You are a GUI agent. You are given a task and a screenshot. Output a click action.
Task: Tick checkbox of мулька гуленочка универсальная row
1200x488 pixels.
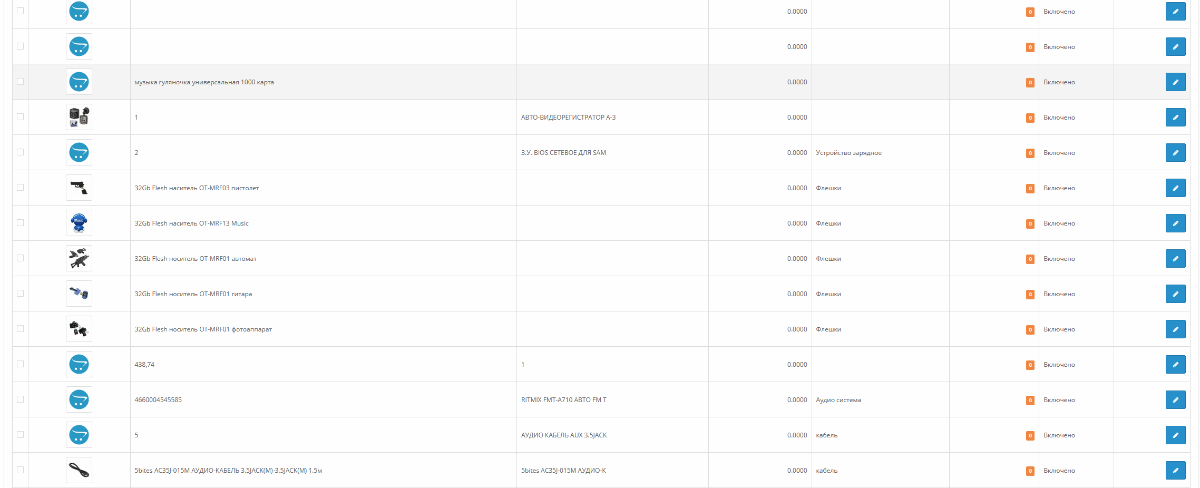[22, 82]
